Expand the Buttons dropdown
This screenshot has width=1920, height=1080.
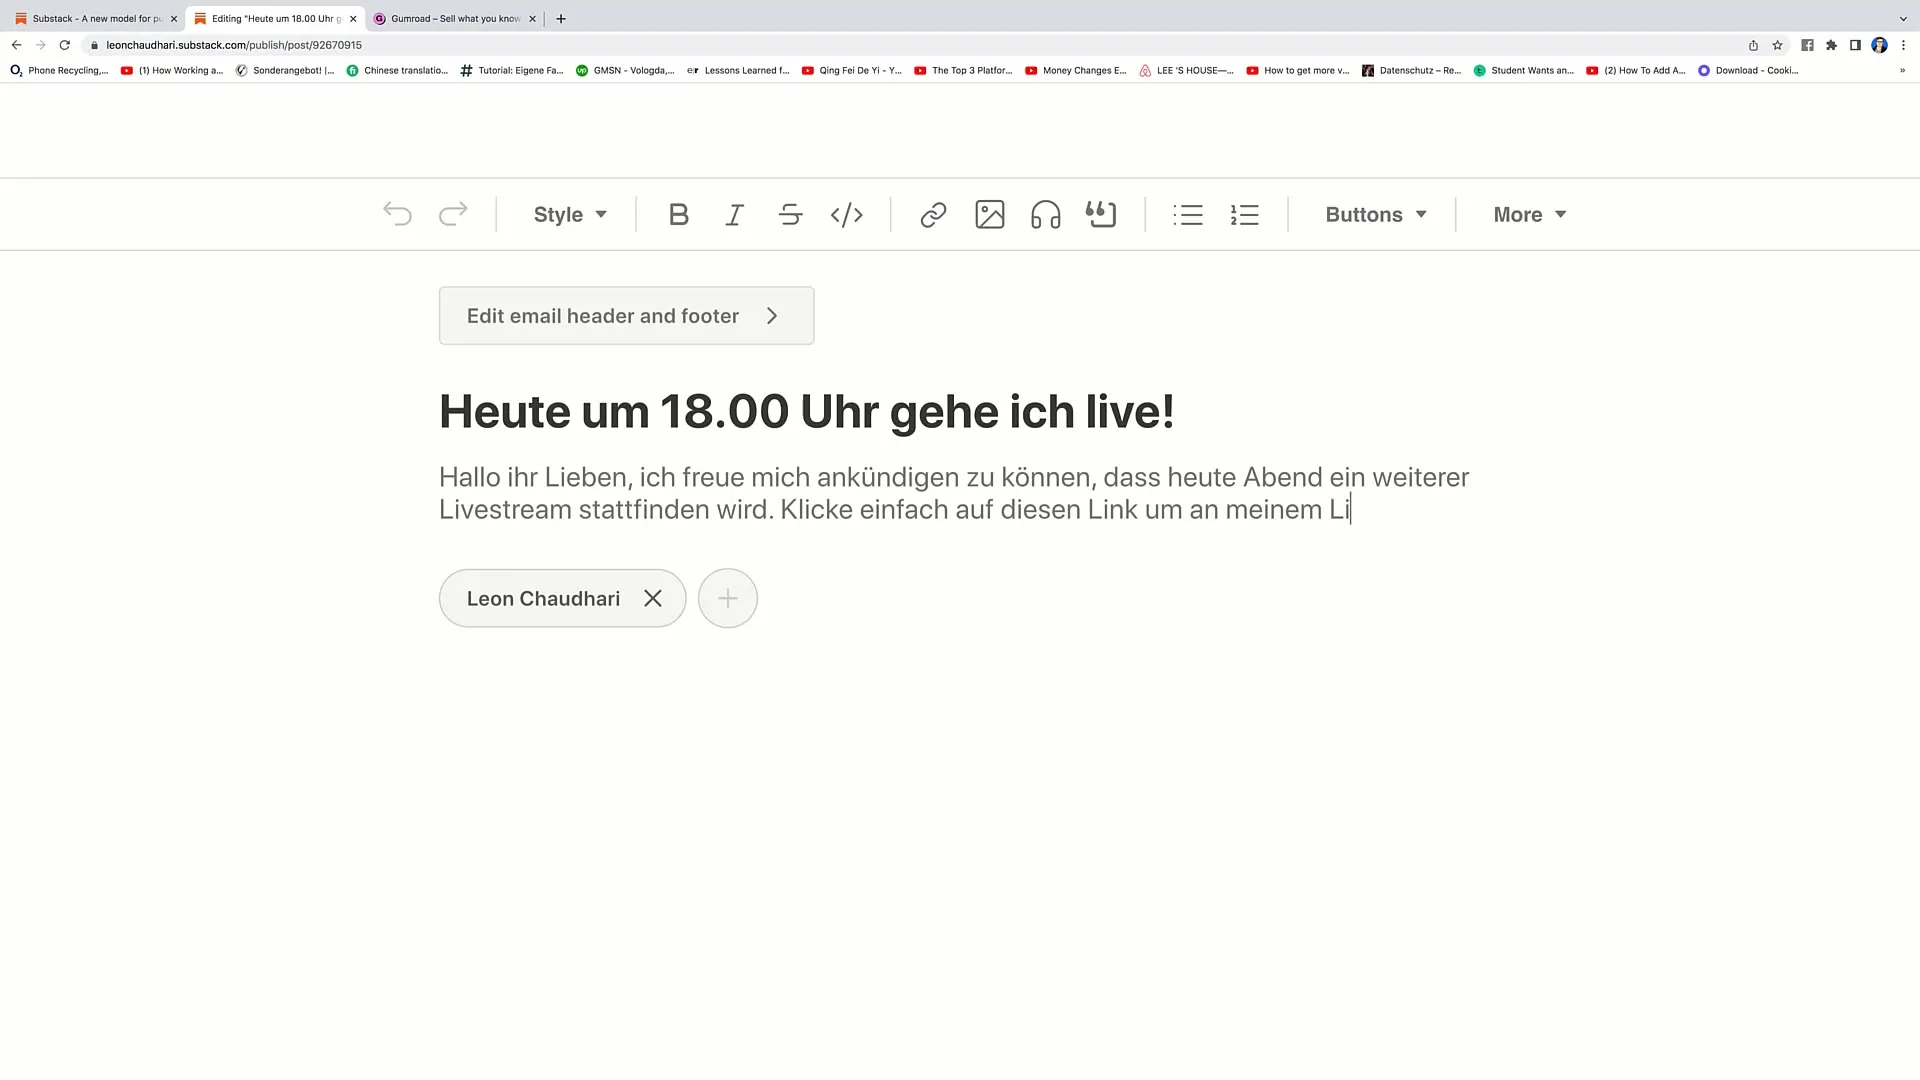(x=1377, y=214)
